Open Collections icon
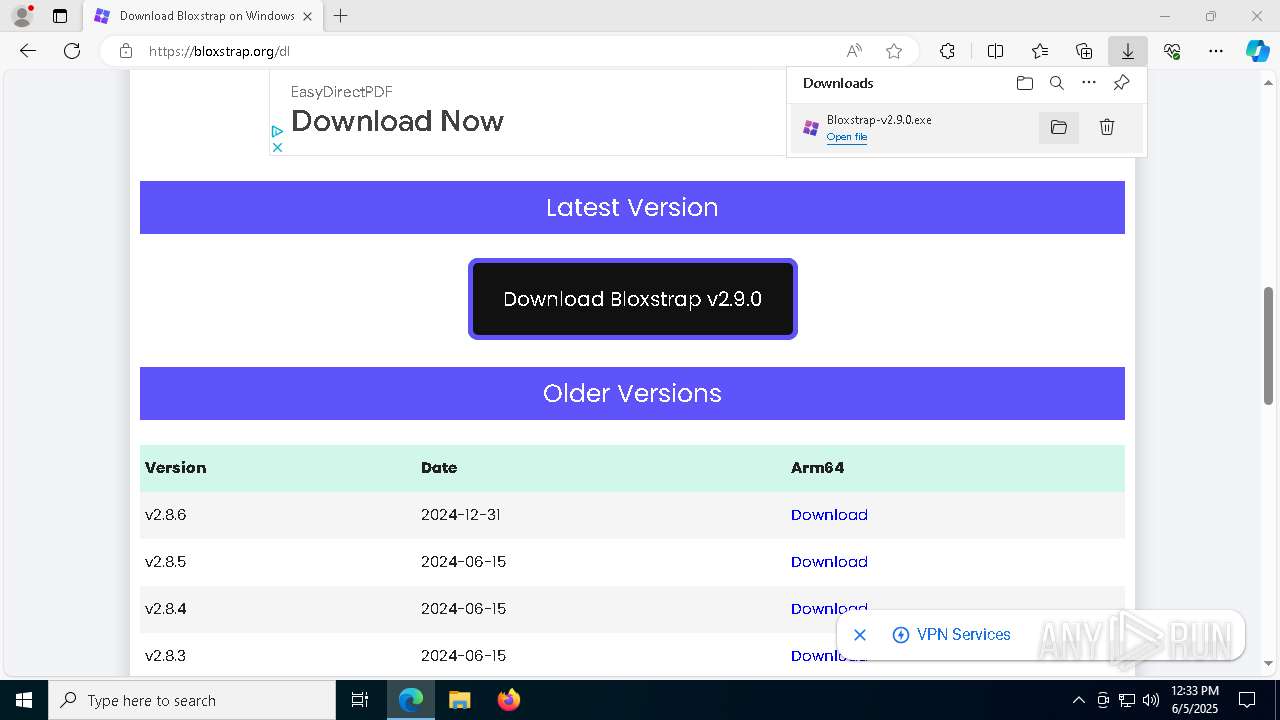Screen dimensions: 1280x720 click(x=1084, y=51)
